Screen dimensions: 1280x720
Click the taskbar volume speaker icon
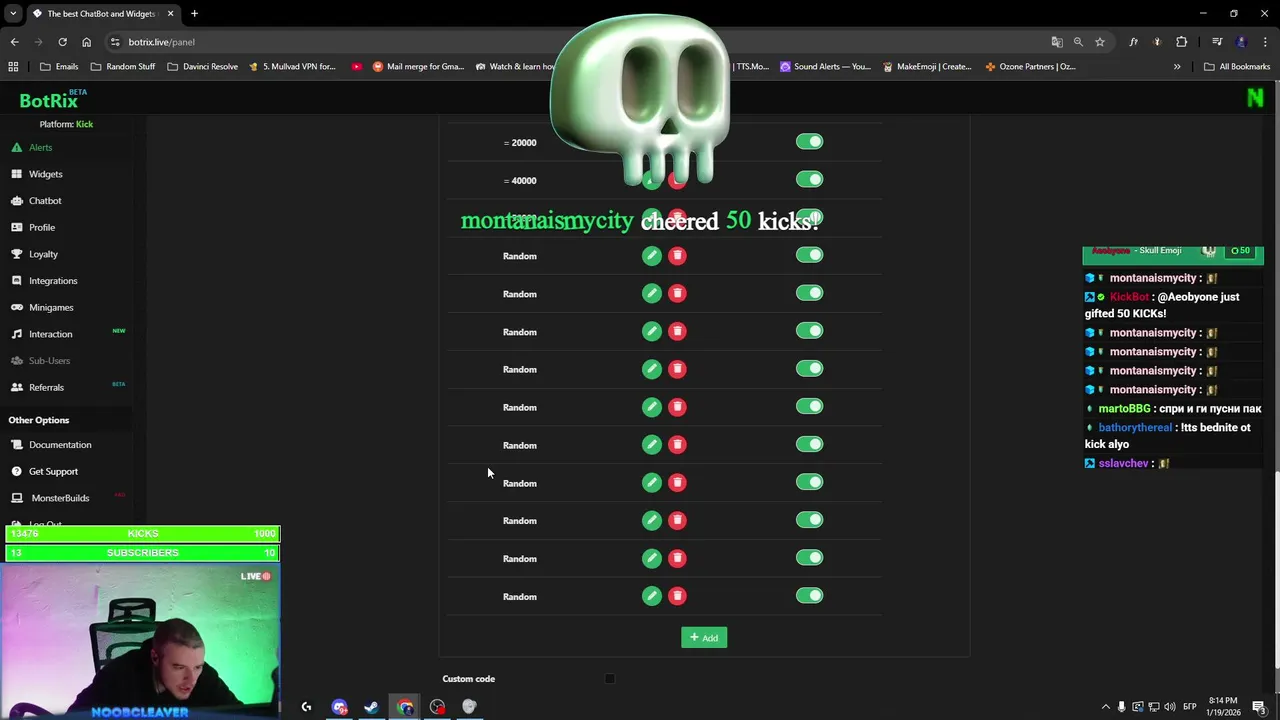[1170, 707]
